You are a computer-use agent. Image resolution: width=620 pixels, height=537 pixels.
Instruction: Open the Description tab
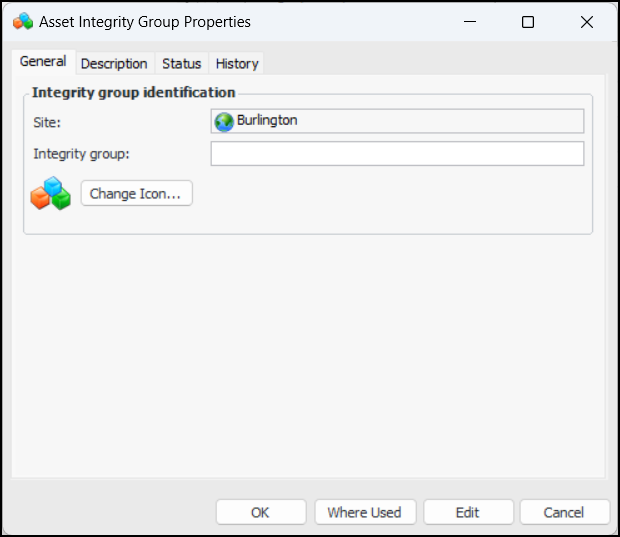[114, 64]
